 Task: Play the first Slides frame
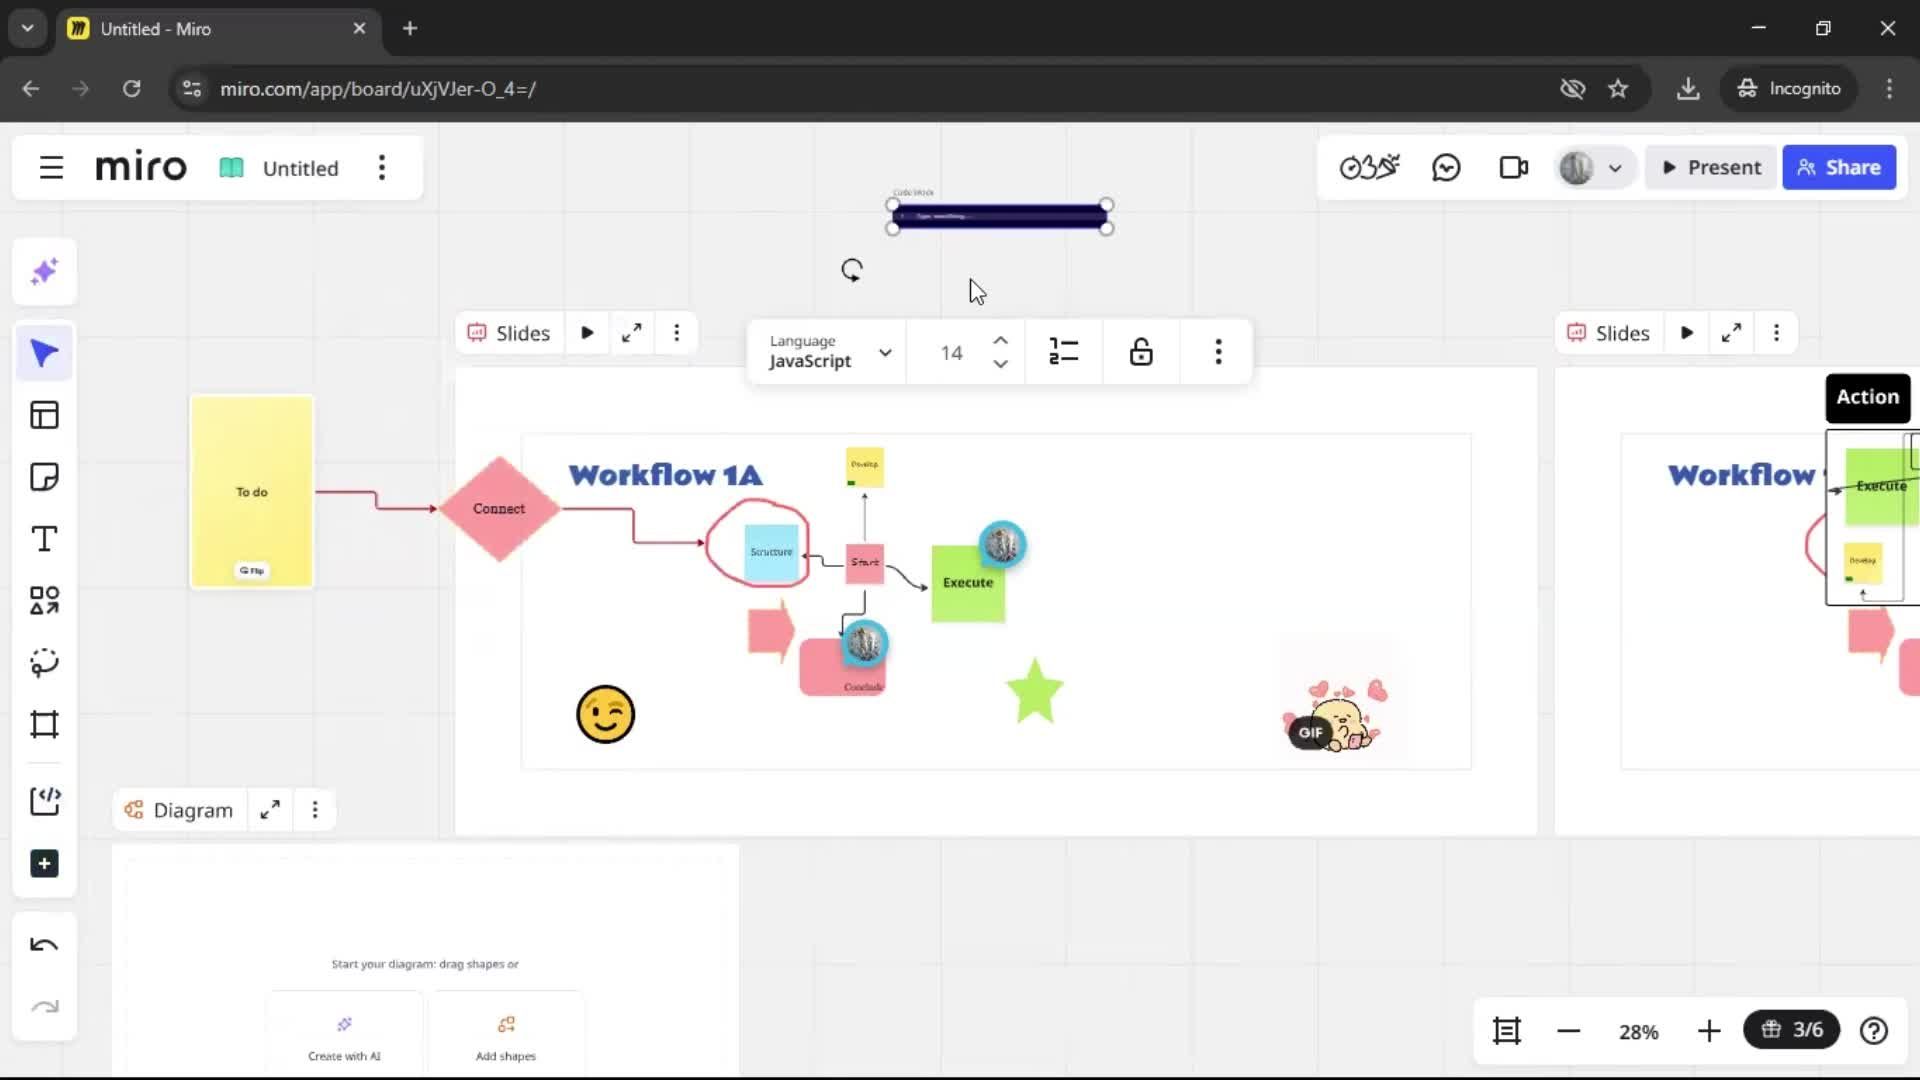tap(587, 333)
